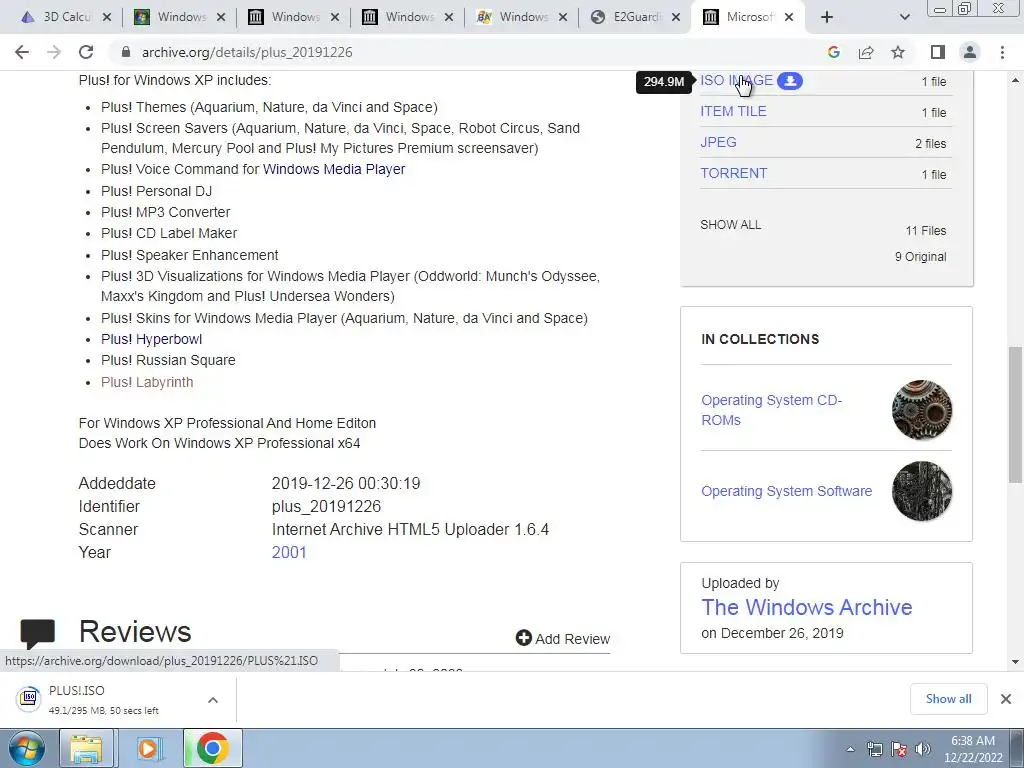Open the Chrome three-dot menu

(x=1002, y=52)
